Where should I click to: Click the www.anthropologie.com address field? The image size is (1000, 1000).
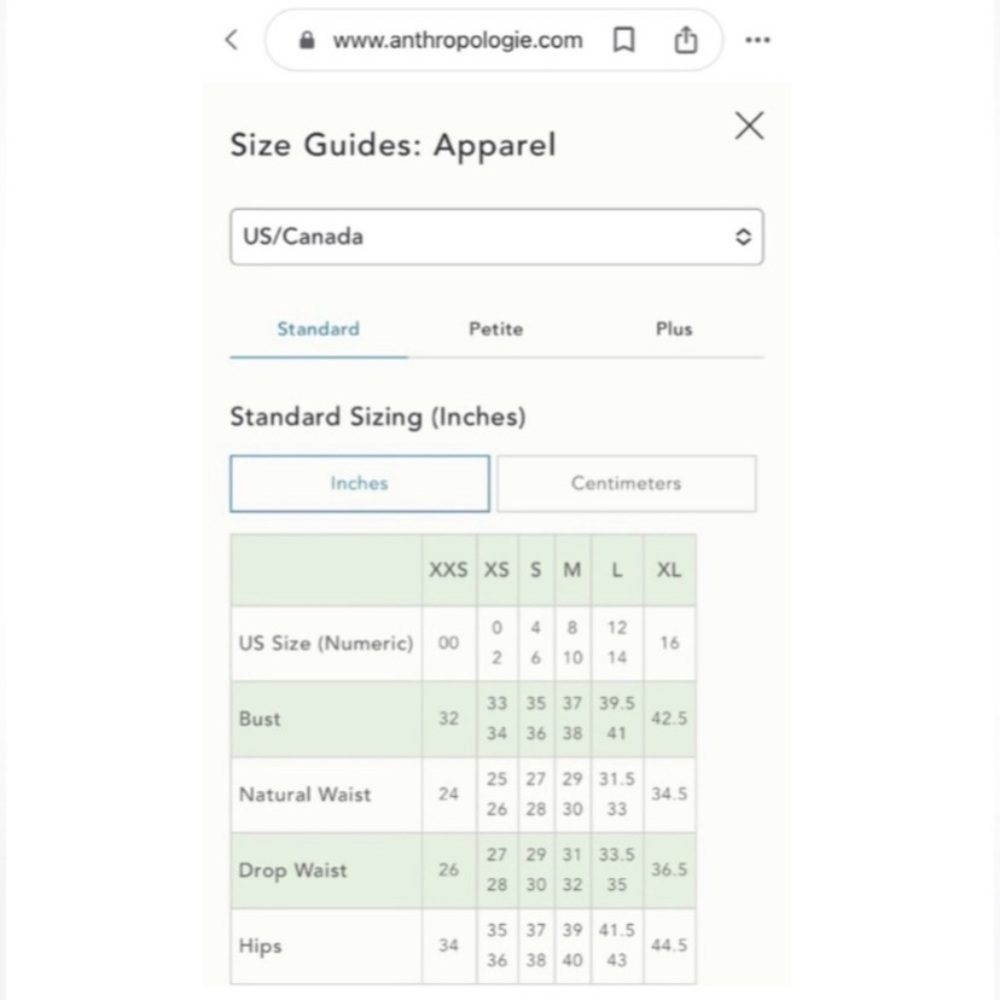[x=457, y=40]
